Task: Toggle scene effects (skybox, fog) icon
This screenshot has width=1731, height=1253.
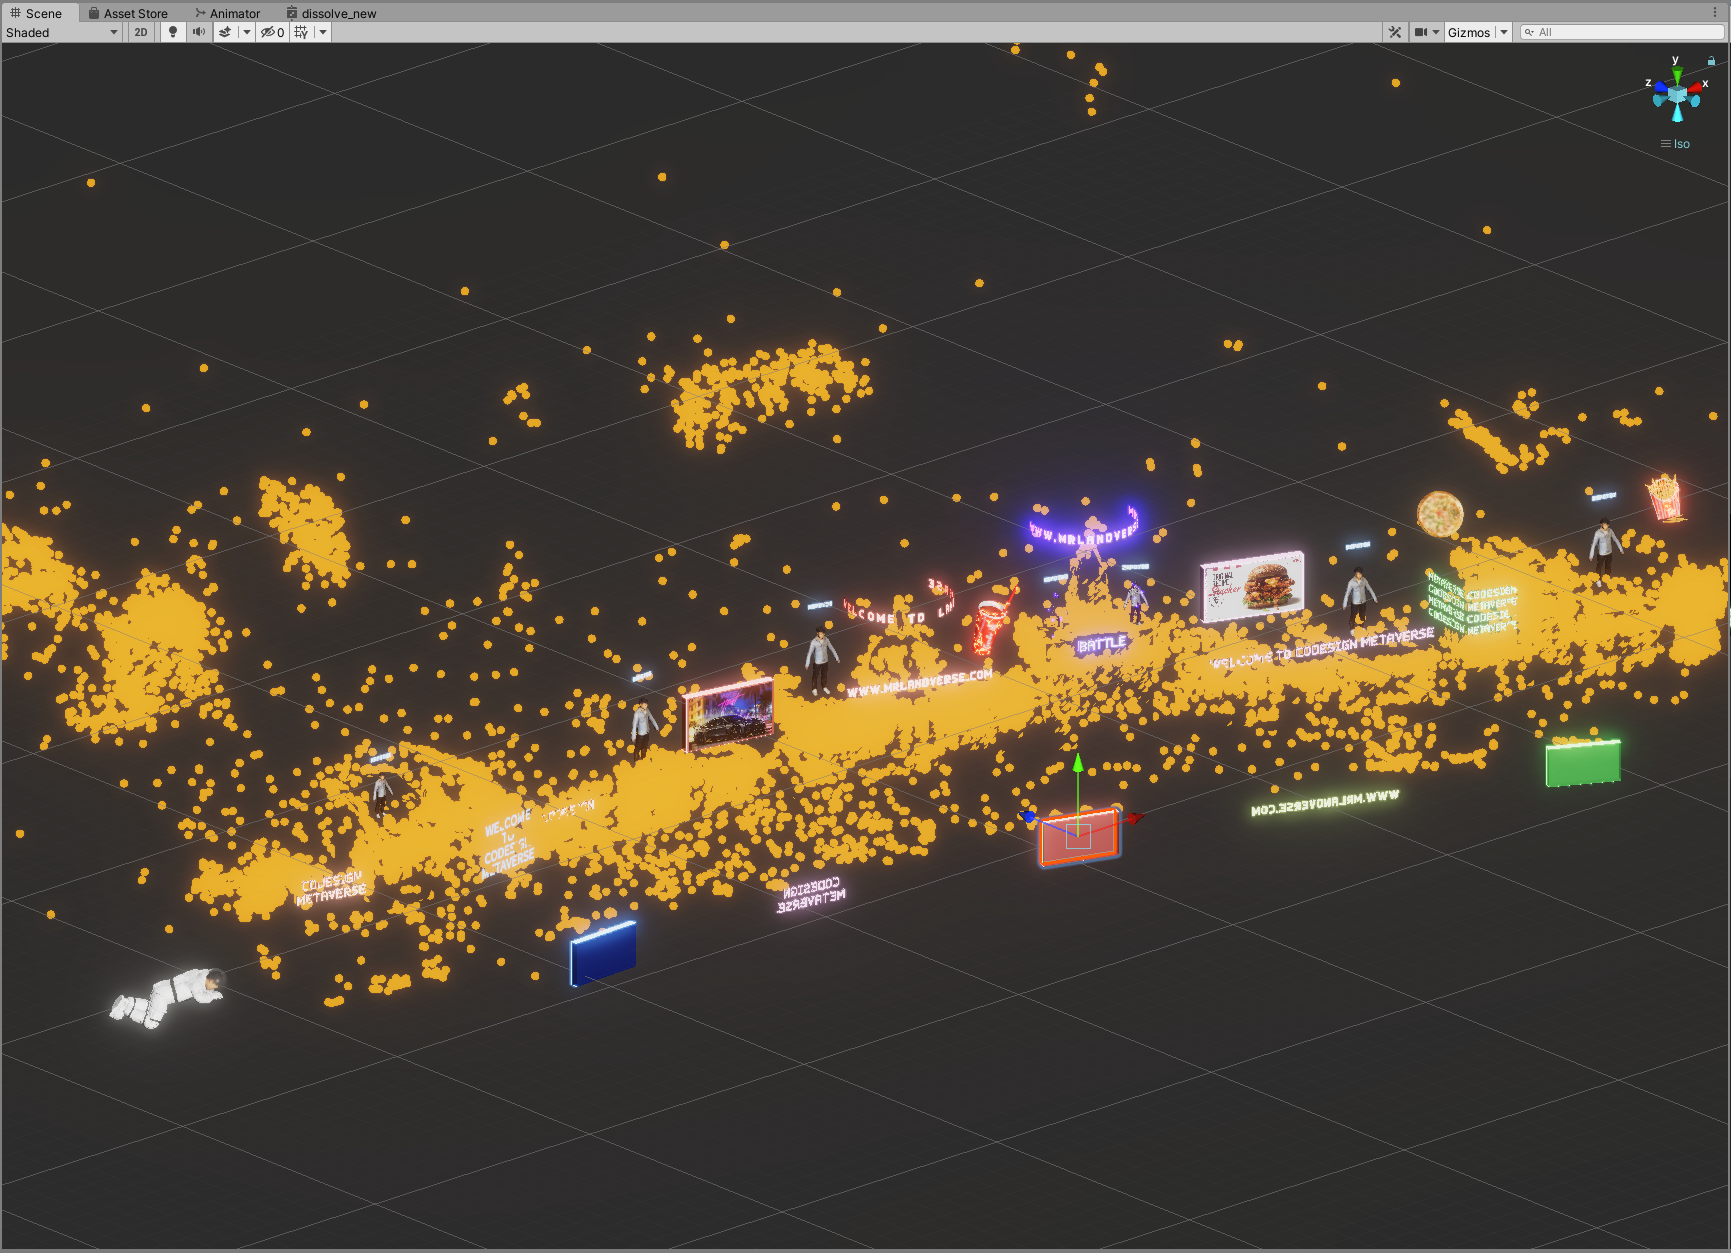Action: (225, 32)
